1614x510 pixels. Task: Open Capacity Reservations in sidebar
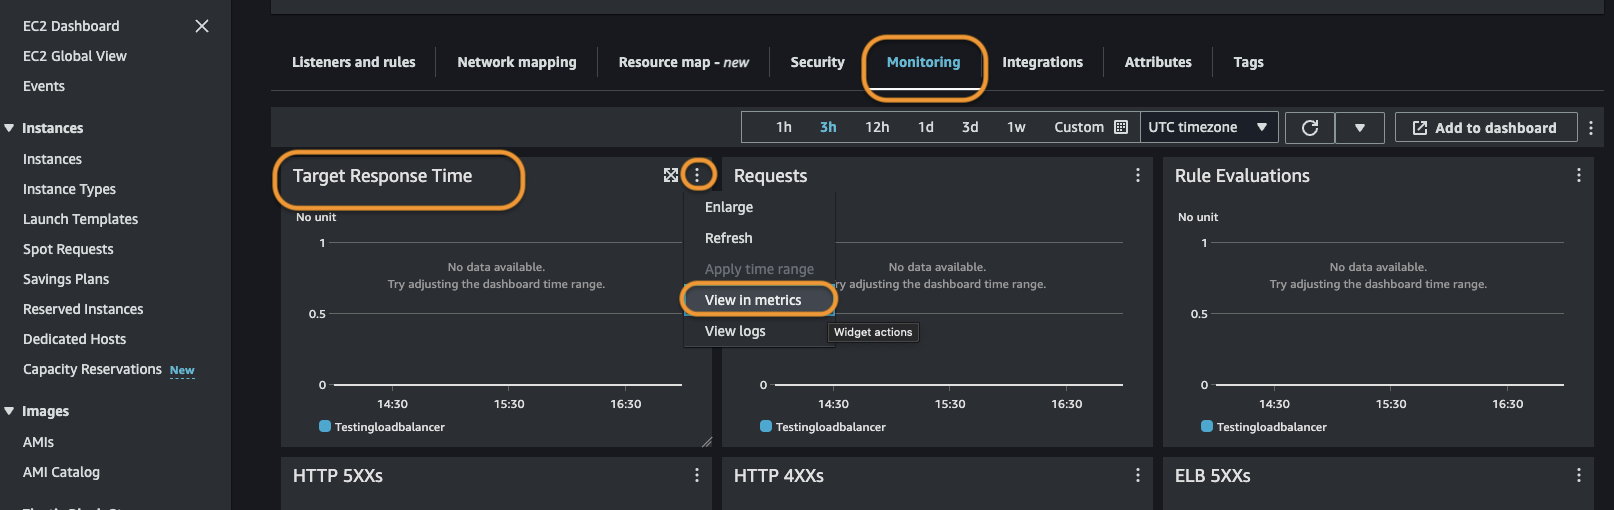[x=92, y=369]
